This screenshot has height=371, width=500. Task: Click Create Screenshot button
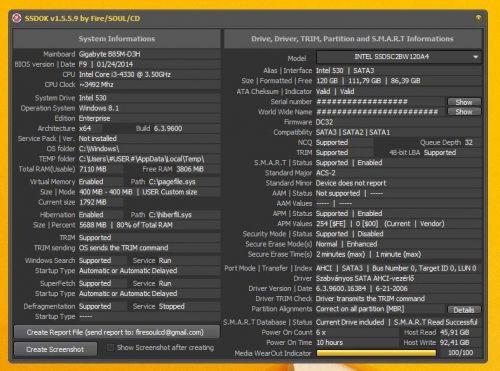(x=55, y=349)
